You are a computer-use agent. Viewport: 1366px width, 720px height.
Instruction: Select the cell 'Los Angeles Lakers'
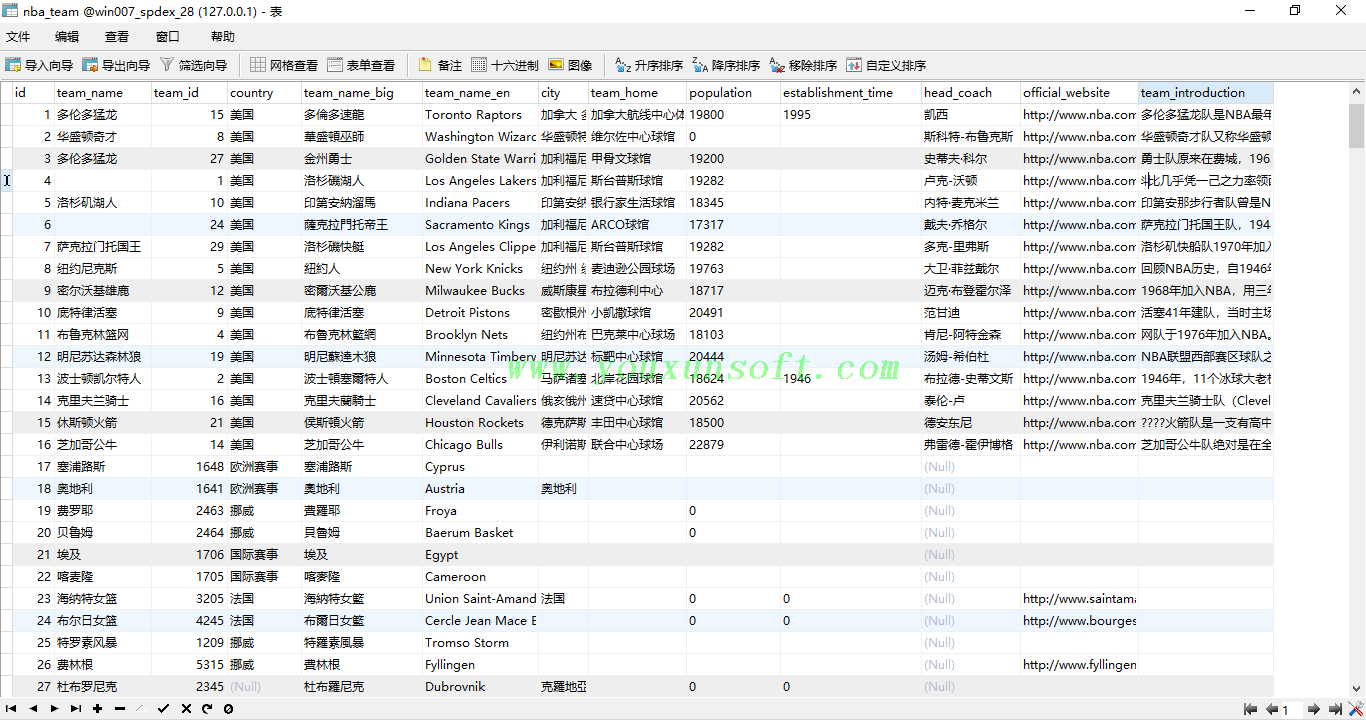[x=480, y=181]
